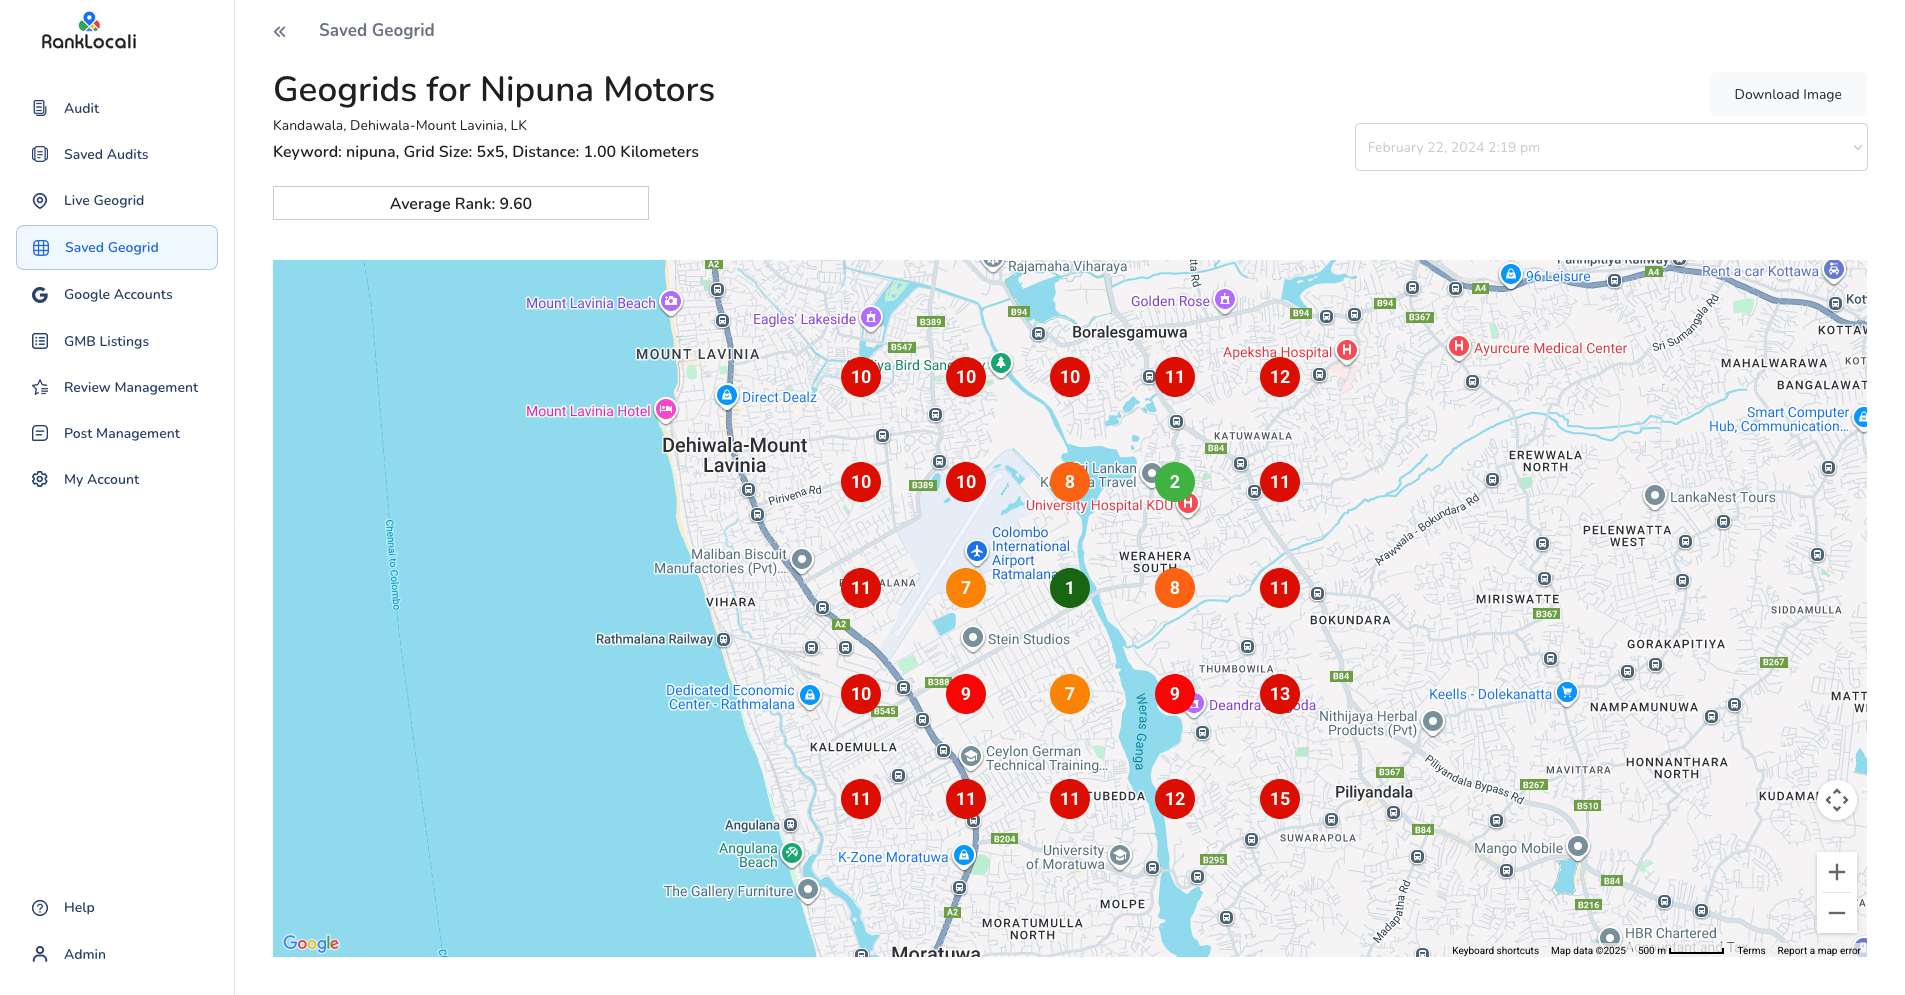Switch to Live Geogrid
Screen dimensions: 1905x995
(x=102, y=200)
